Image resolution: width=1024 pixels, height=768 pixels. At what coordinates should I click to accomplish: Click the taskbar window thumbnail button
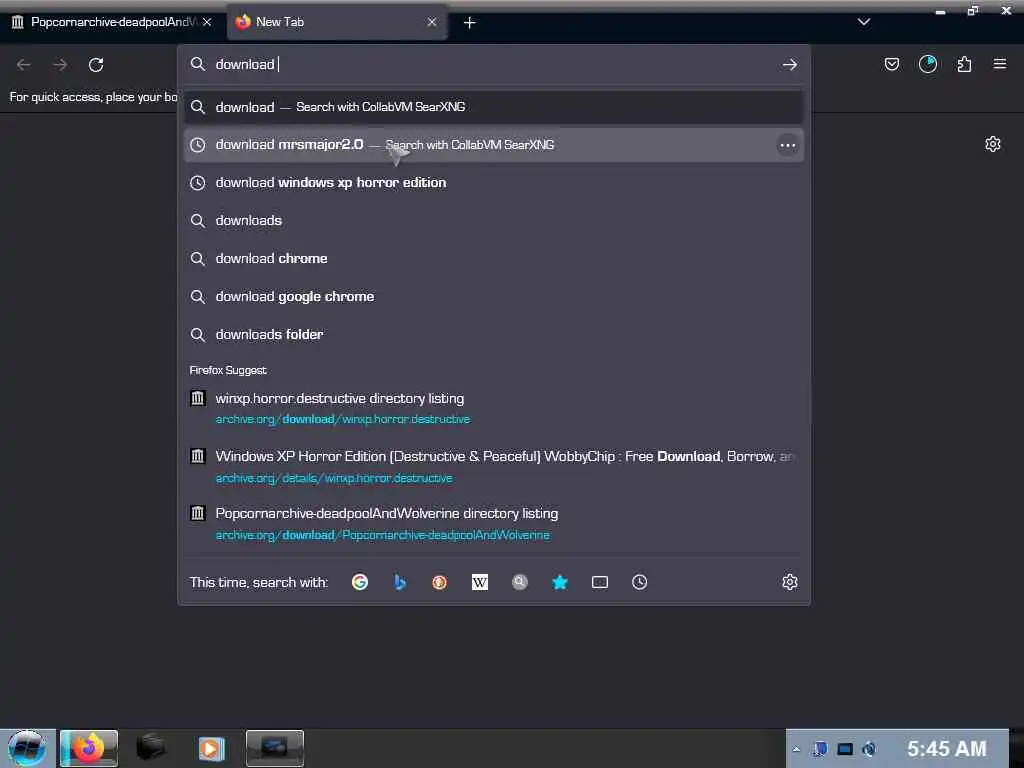click(x=275, y=748)
